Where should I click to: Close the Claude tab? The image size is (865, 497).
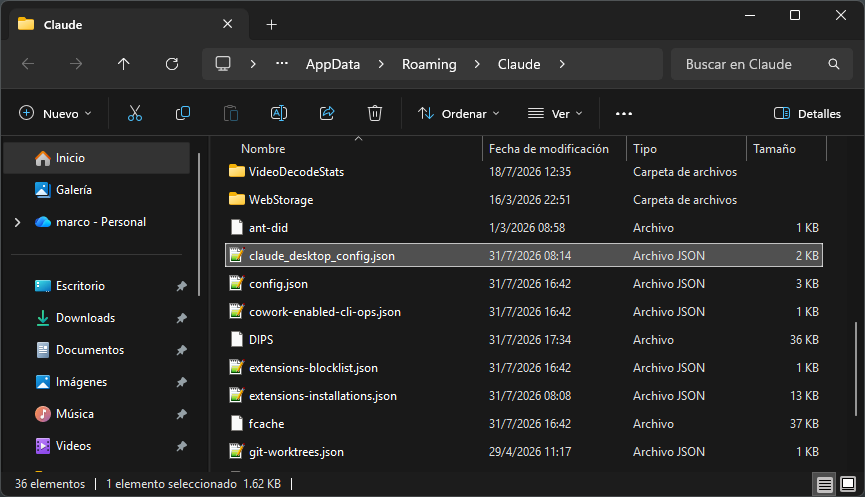tap(227, 24)
